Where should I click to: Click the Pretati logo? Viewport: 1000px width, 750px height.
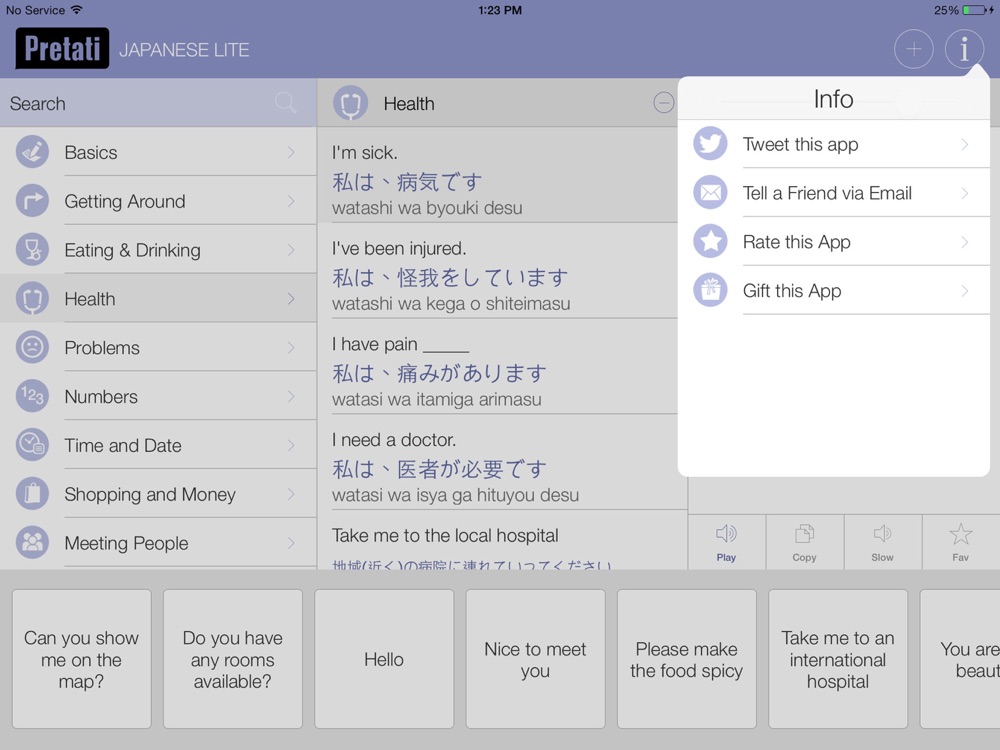(62, 48)
